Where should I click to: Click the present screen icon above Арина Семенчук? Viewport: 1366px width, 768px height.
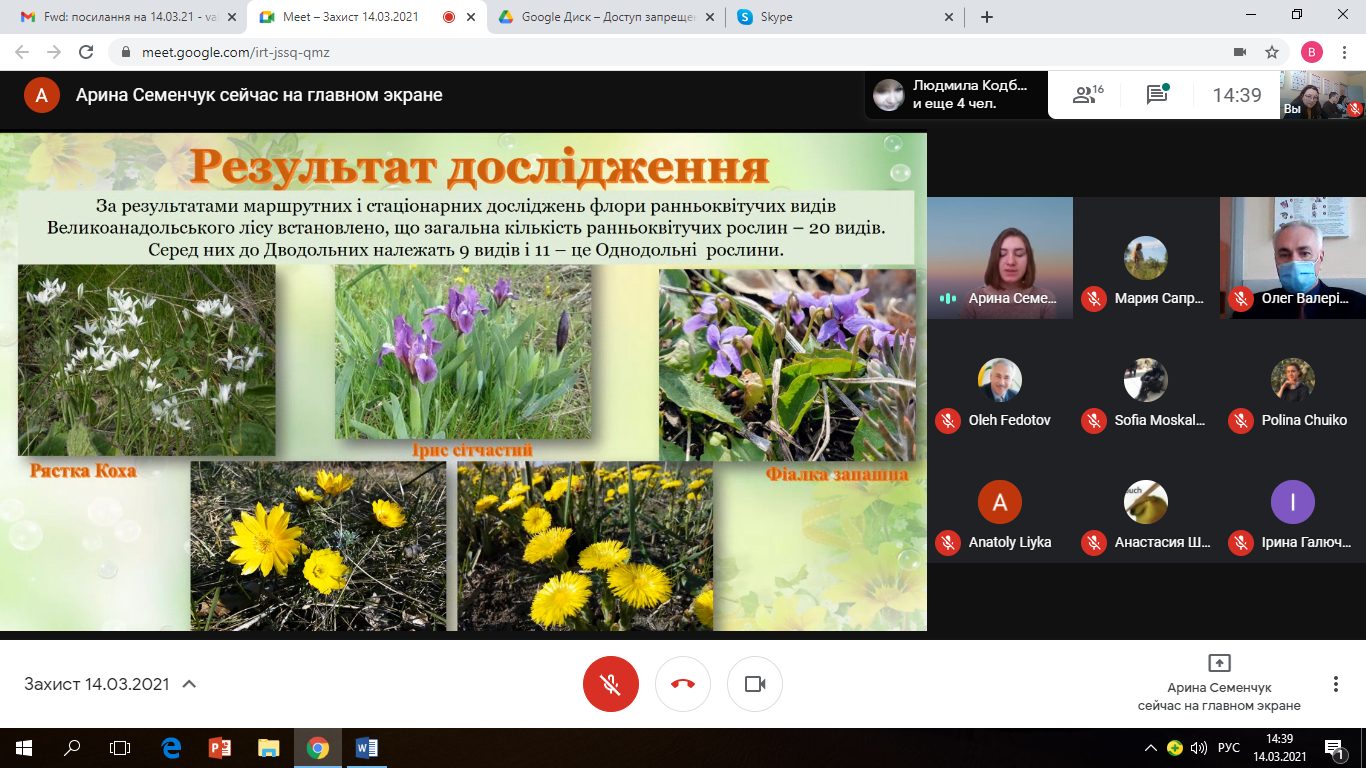tap(1219, 663)
